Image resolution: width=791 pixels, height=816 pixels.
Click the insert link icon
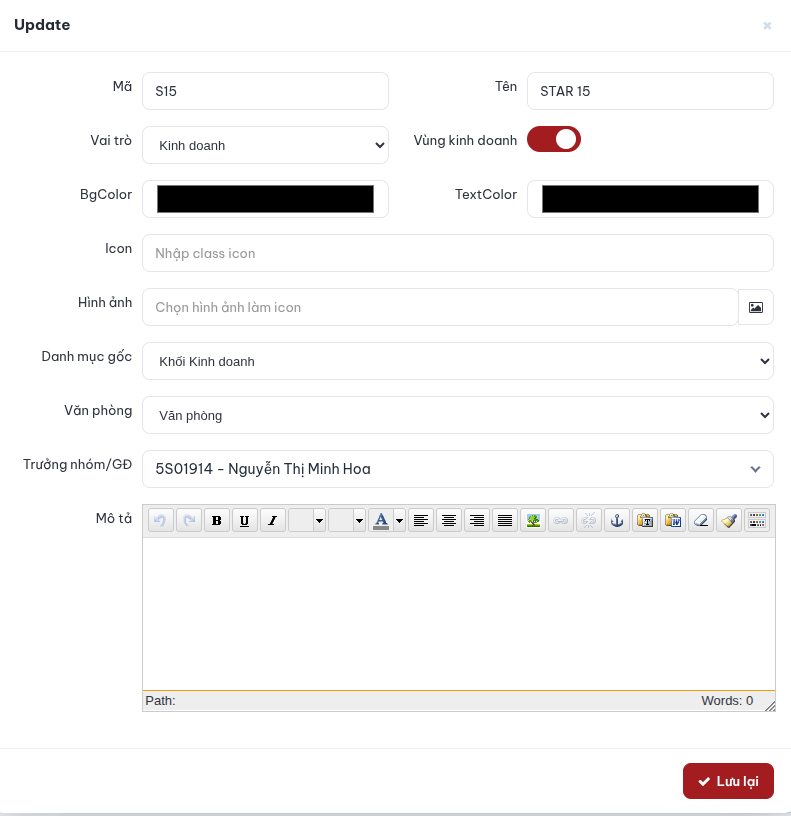[x=561, y=520]
